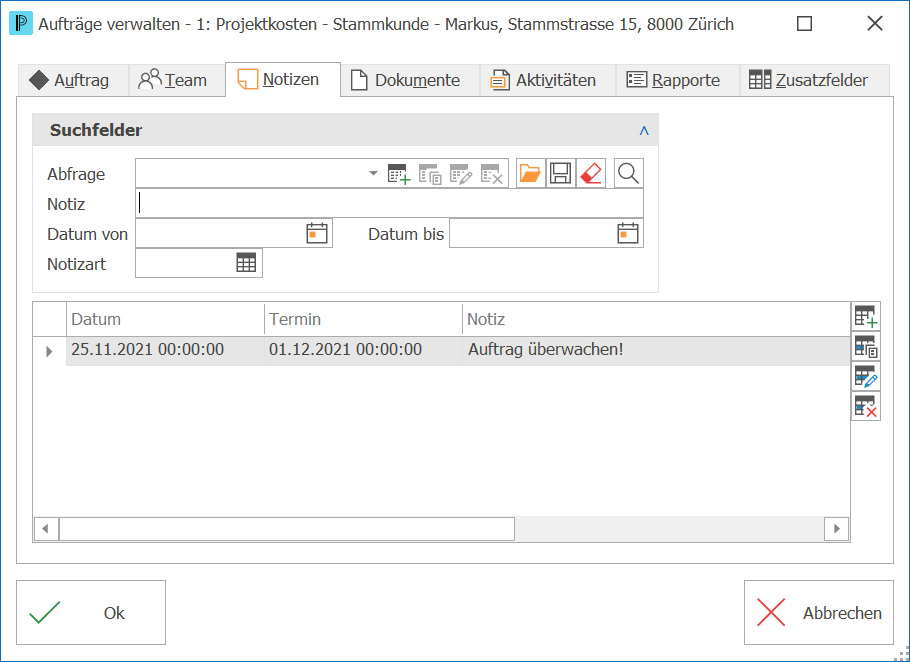
Task: Click the right scroll arrow of the notes table
Action: click(837, 529)
